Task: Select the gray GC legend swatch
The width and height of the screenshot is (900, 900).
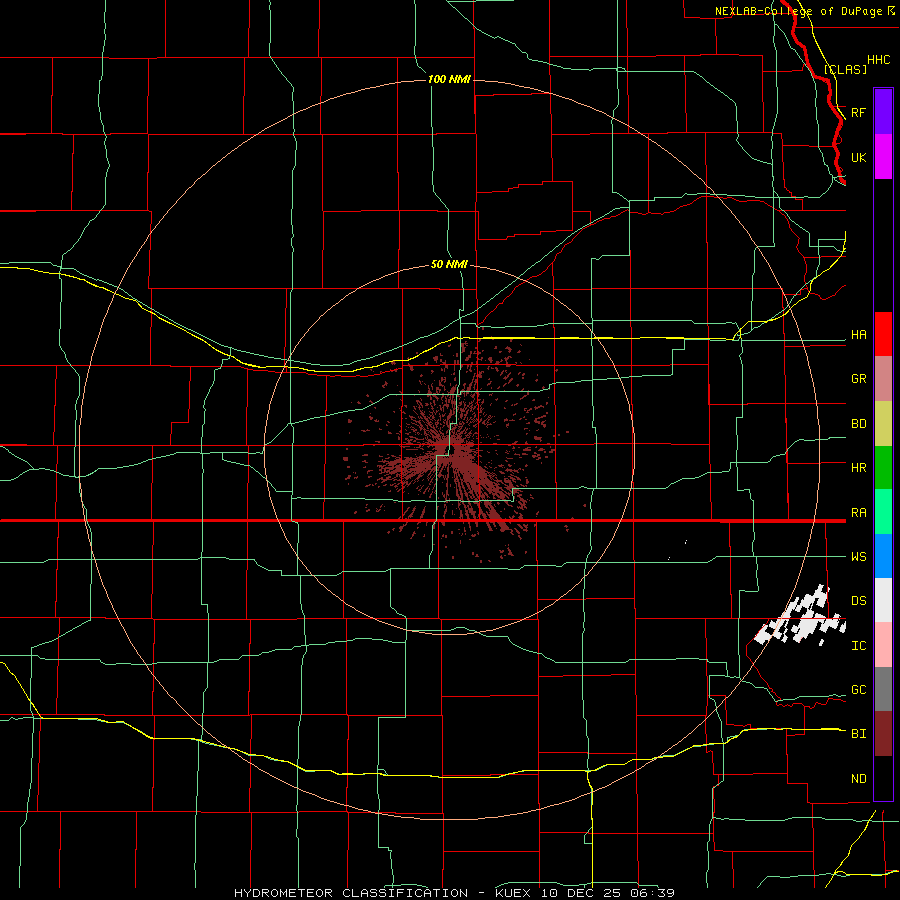Action: (x=883, y=689)
